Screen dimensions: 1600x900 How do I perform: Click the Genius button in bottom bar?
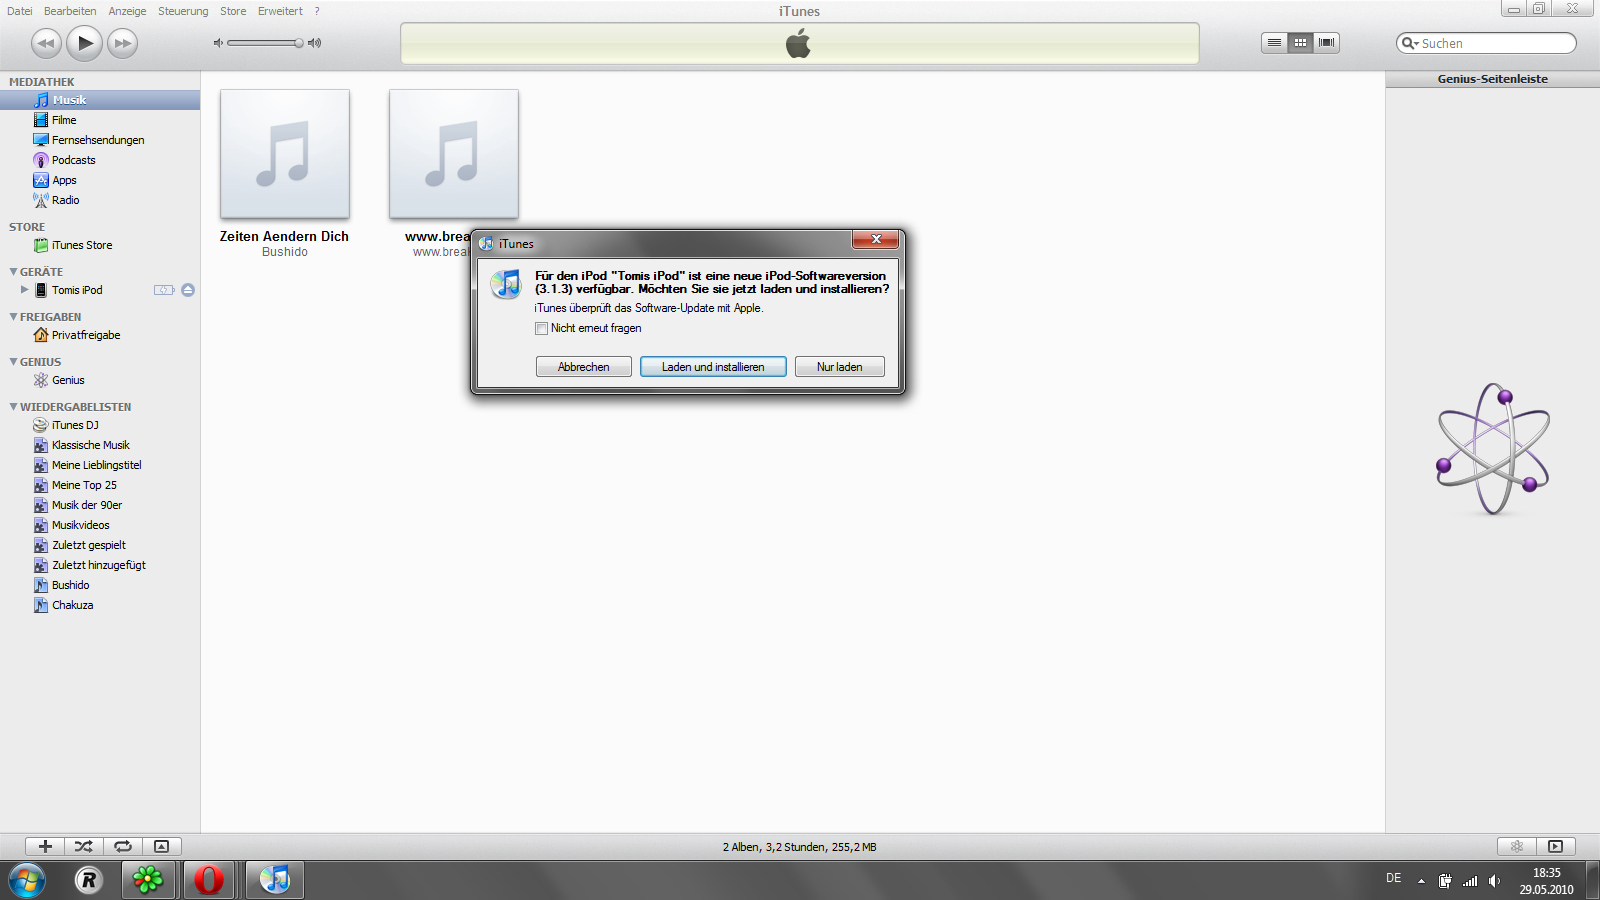coord(1517,846)
